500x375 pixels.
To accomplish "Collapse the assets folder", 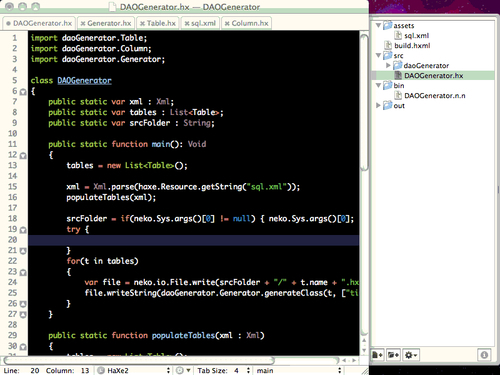I will 378,25.
